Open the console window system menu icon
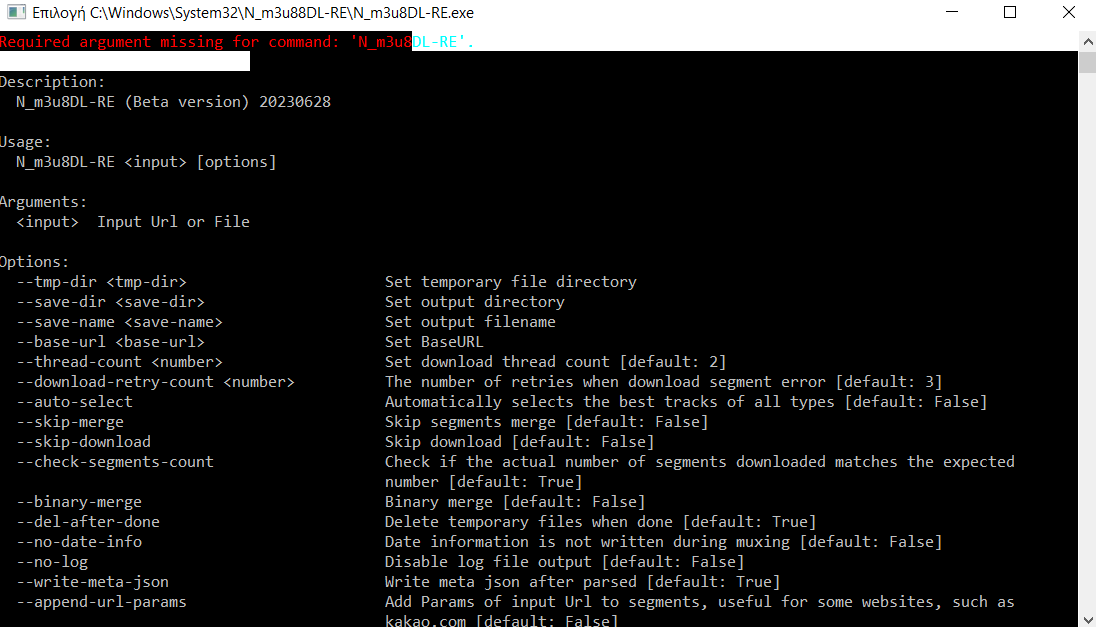The height and width of the screenshot is (627, 1096). click(x=15, y=13)
